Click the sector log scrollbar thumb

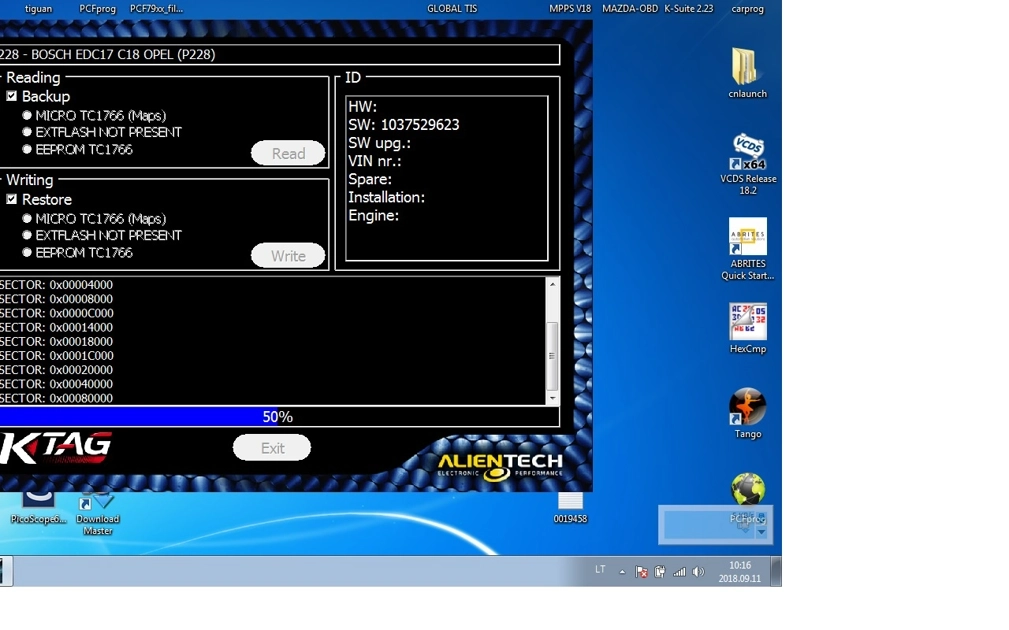[552, 355]
